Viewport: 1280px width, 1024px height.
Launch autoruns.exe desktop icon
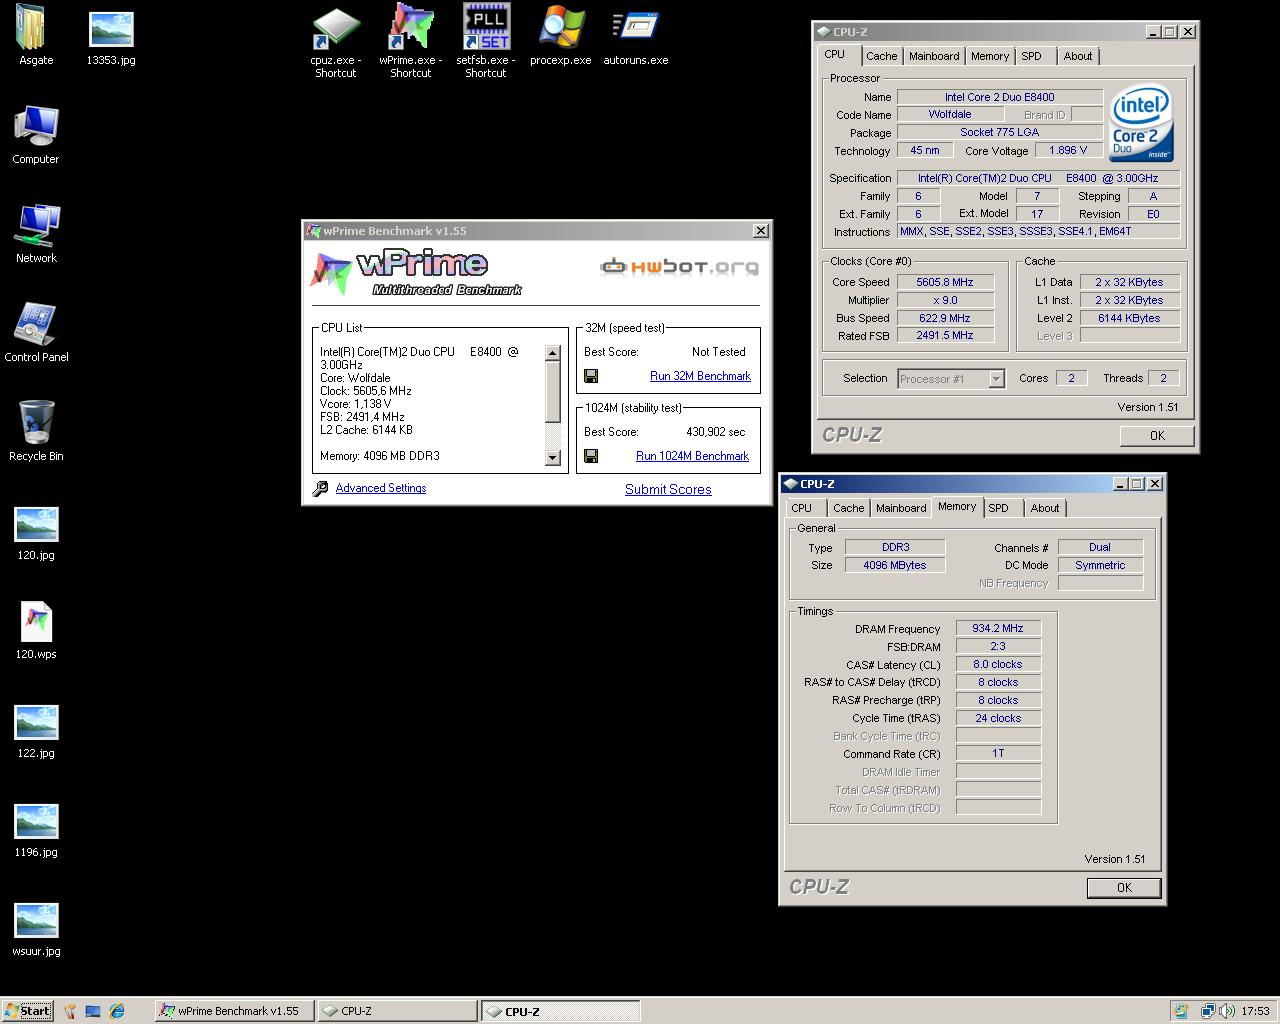[x=636, y=36]
